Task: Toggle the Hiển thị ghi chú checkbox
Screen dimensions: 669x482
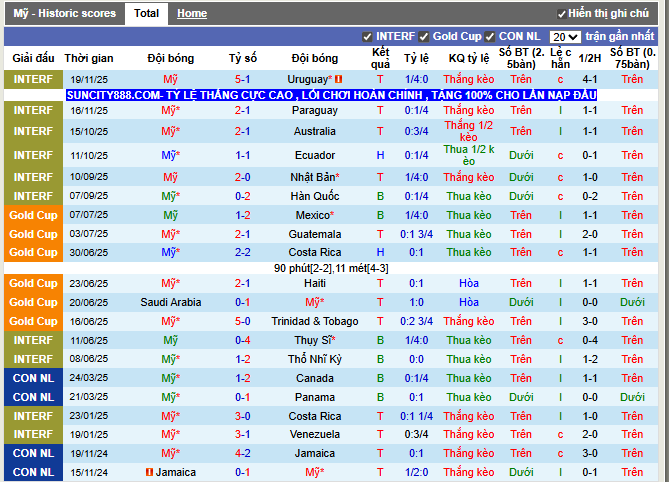Action: [561, 14]
